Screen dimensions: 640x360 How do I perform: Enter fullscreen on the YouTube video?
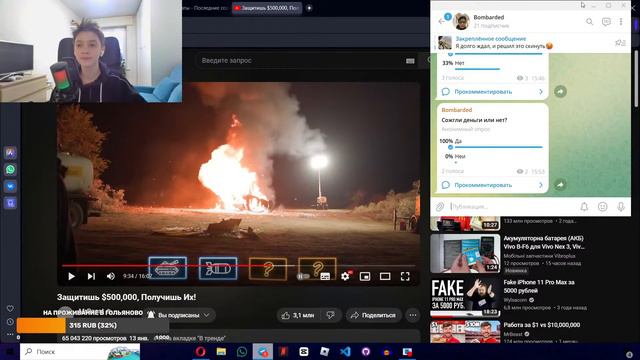coord(405,276)
